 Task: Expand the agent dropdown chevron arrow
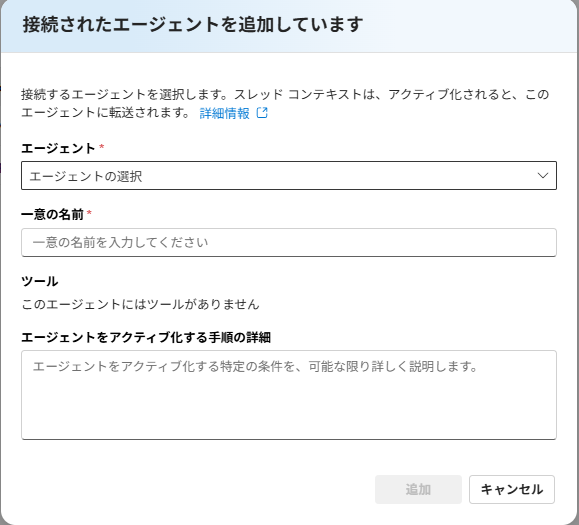(x=542, y=175)
